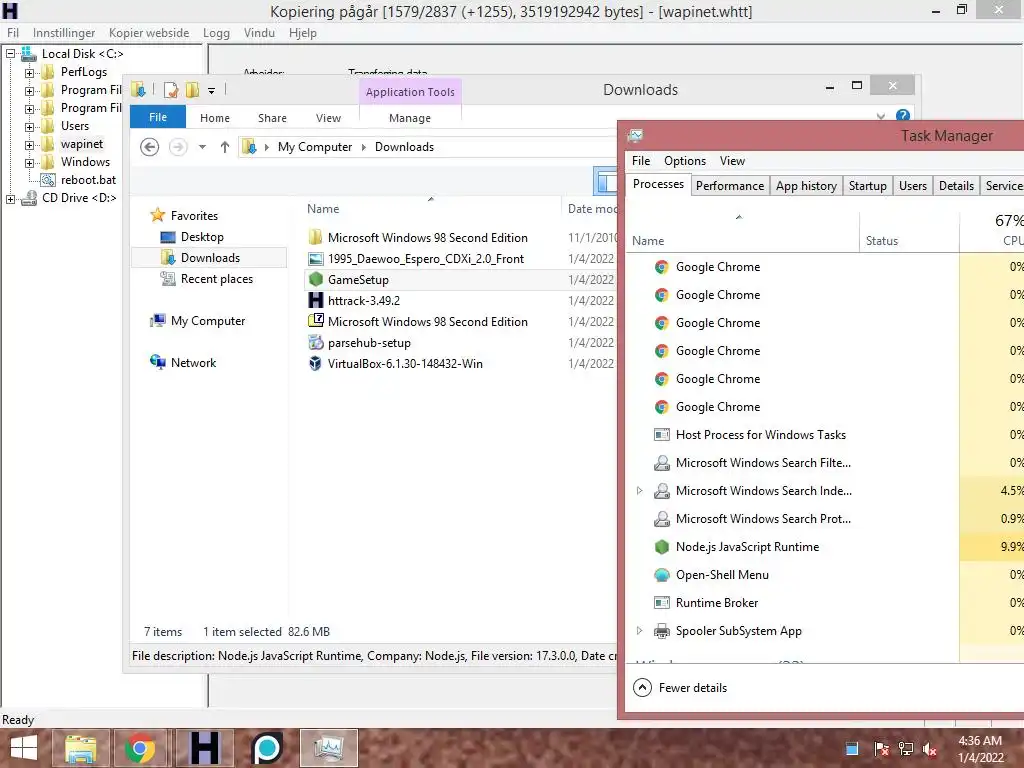
Task: Select the Runtime Broker process icon
Action: coord(662,603)
